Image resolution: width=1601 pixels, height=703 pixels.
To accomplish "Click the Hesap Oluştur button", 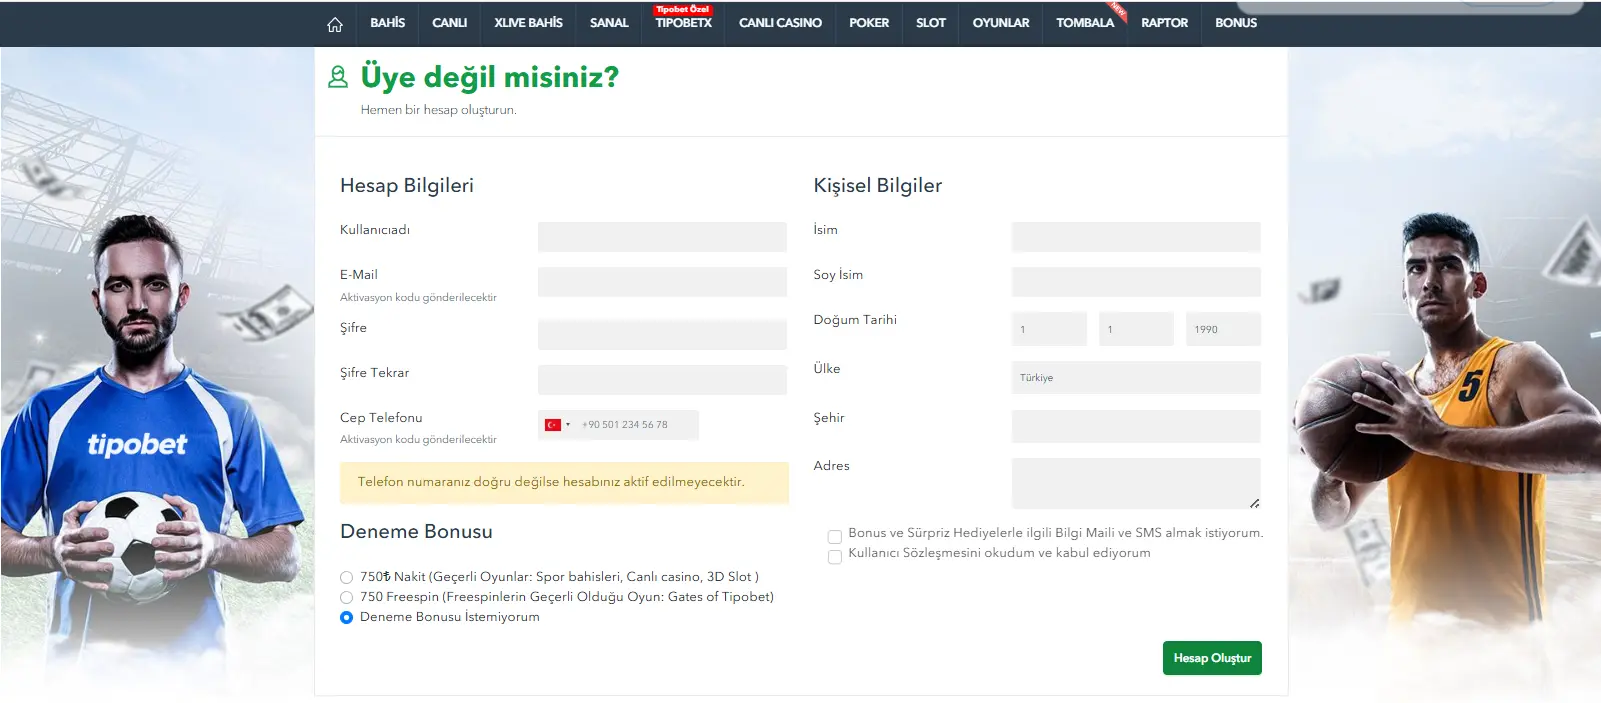I will (1212, 658).
